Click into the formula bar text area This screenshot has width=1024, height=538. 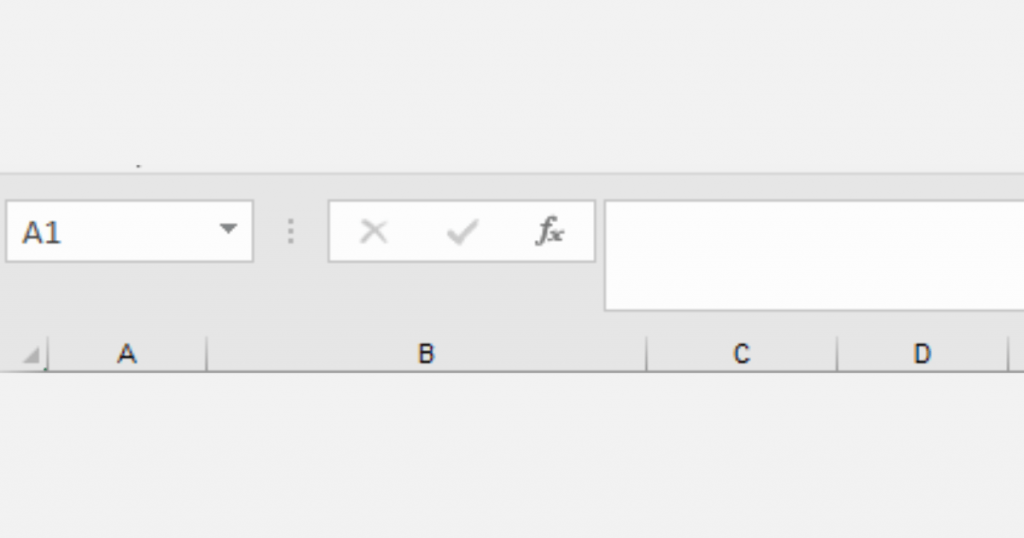pos(810,255)
